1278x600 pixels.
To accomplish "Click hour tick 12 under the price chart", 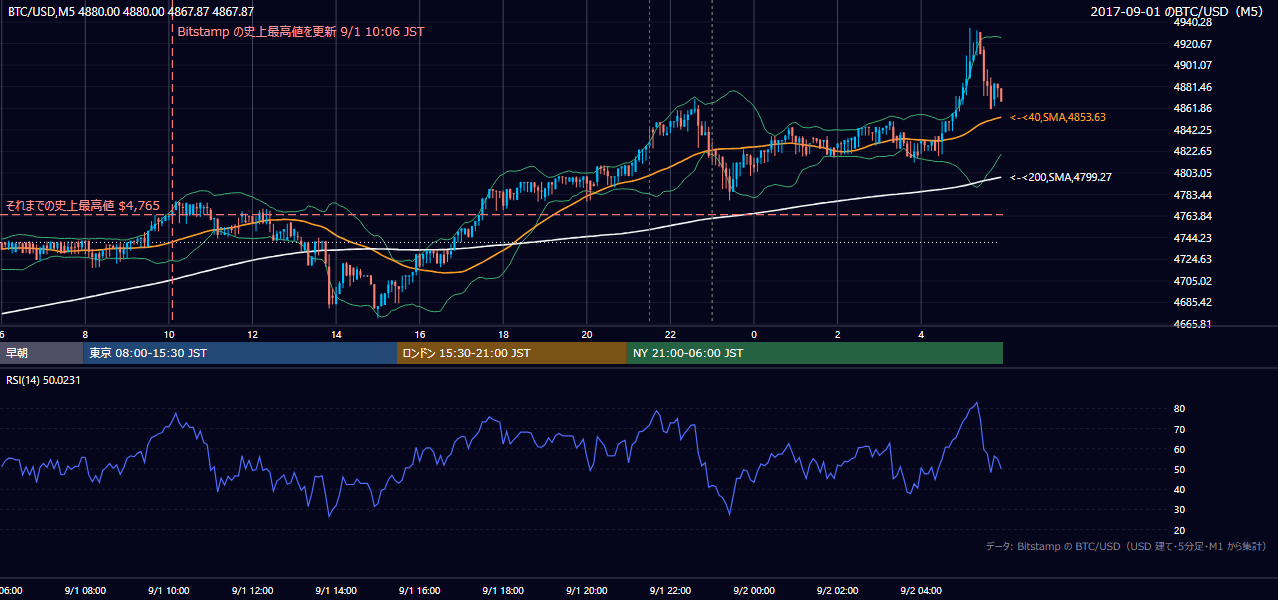I will (253, 334).
